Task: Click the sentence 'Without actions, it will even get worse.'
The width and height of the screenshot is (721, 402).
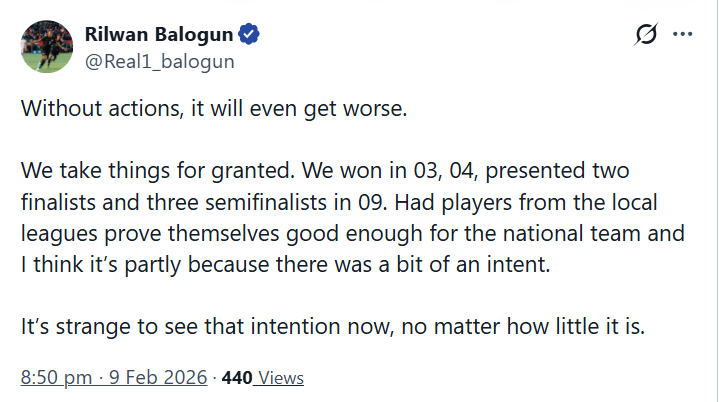Action: click(214, 109)
